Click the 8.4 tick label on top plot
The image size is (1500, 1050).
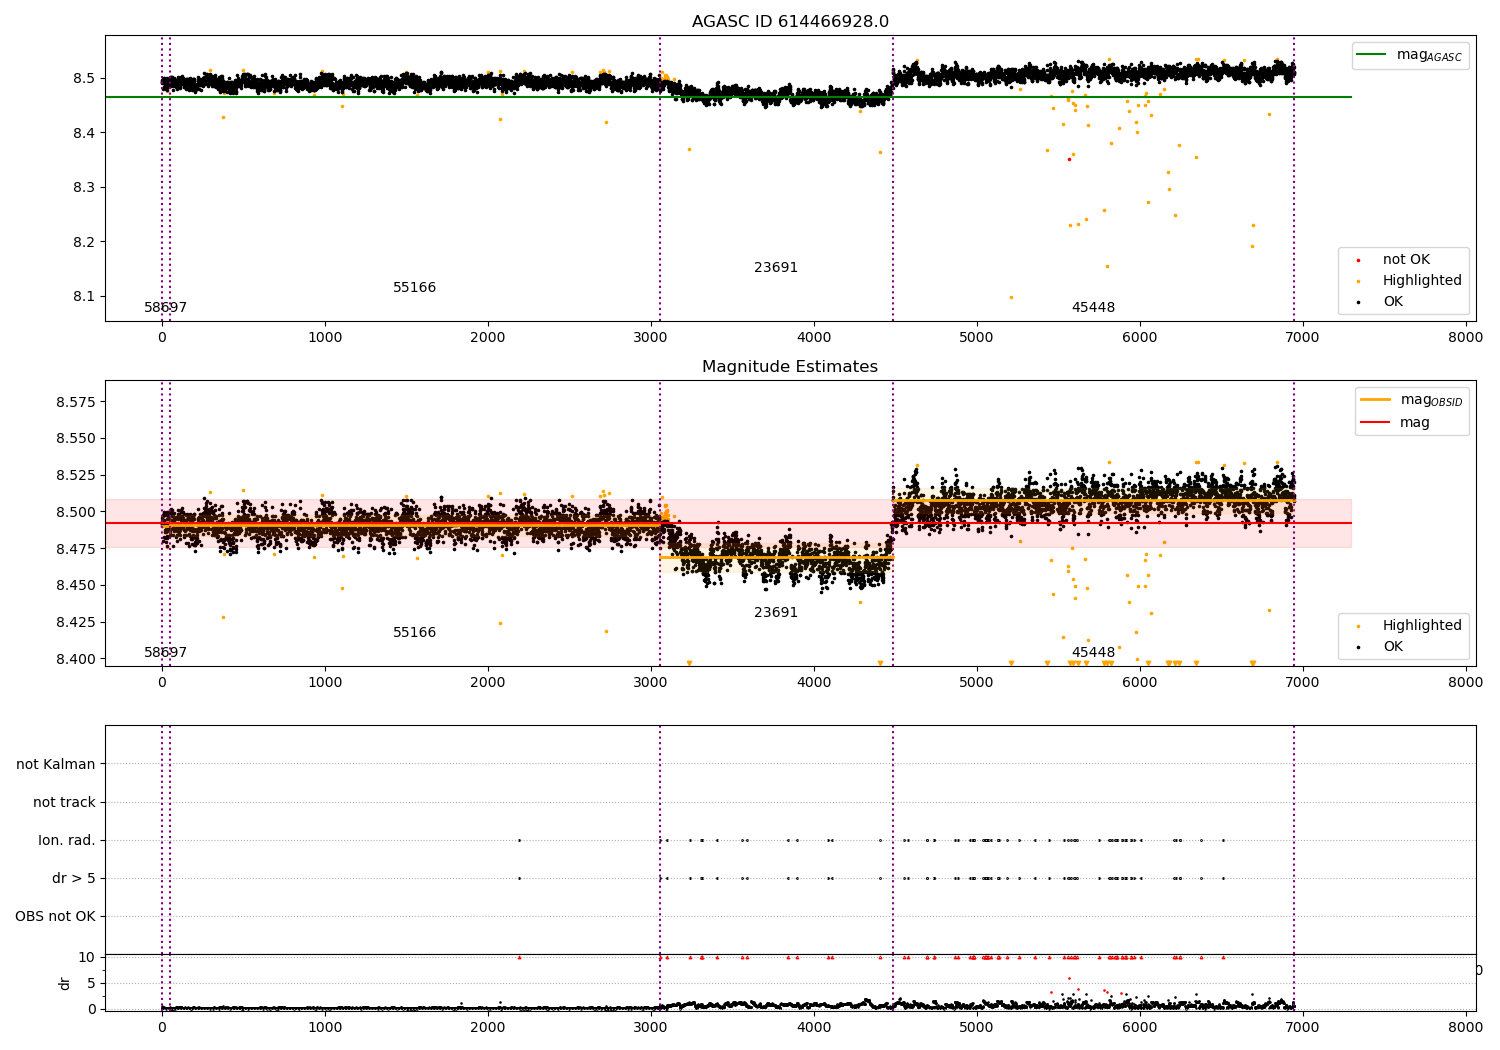tap(84, 133)
